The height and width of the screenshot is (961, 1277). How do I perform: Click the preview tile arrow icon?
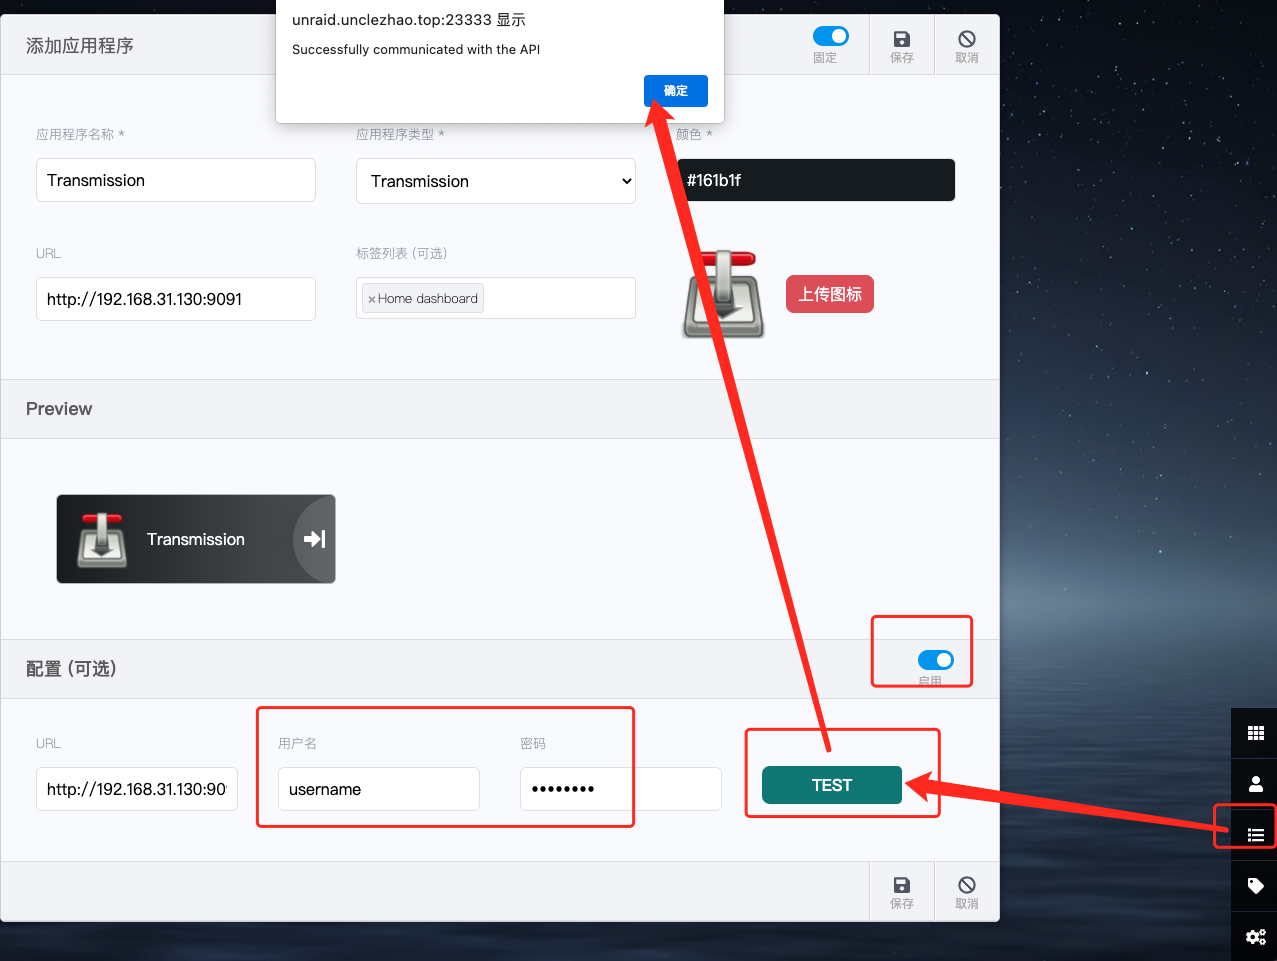(x=314, y=539)
